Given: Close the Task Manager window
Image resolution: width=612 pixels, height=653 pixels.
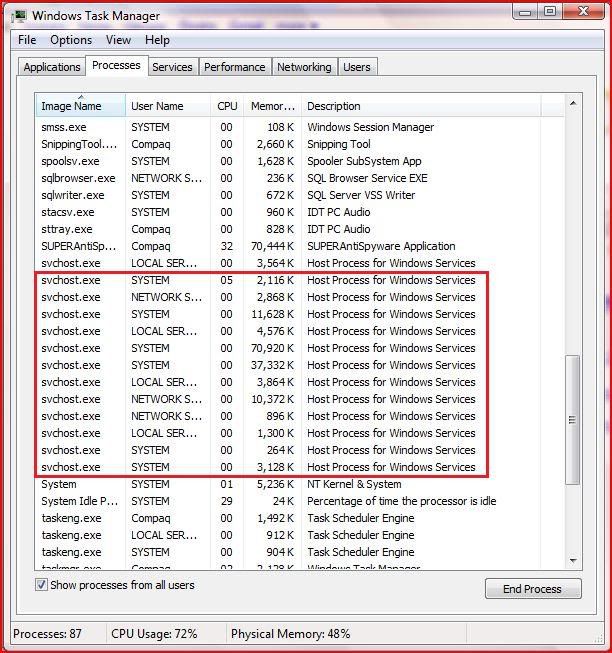Looking at the screenshot, I should (583, 11).
